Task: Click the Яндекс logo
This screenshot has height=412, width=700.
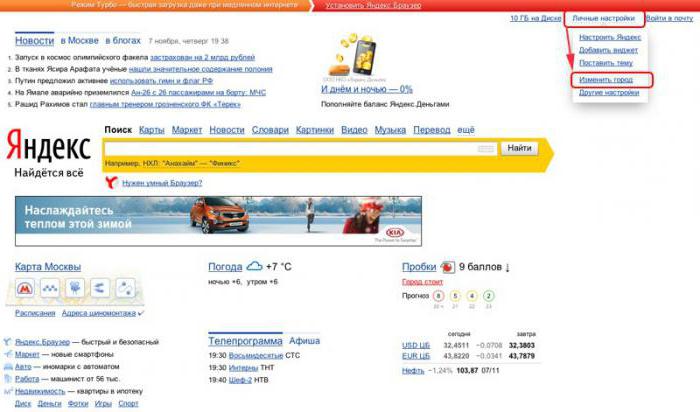Action: pyautogui.click(x=48, y=145)
